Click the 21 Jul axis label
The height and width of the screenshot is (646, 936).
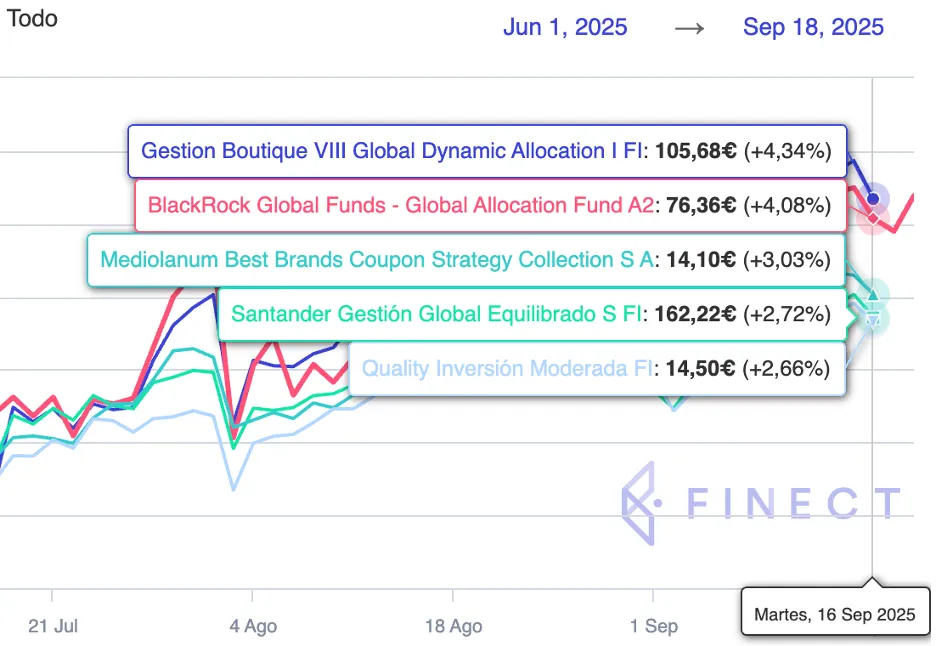point(53,626)
